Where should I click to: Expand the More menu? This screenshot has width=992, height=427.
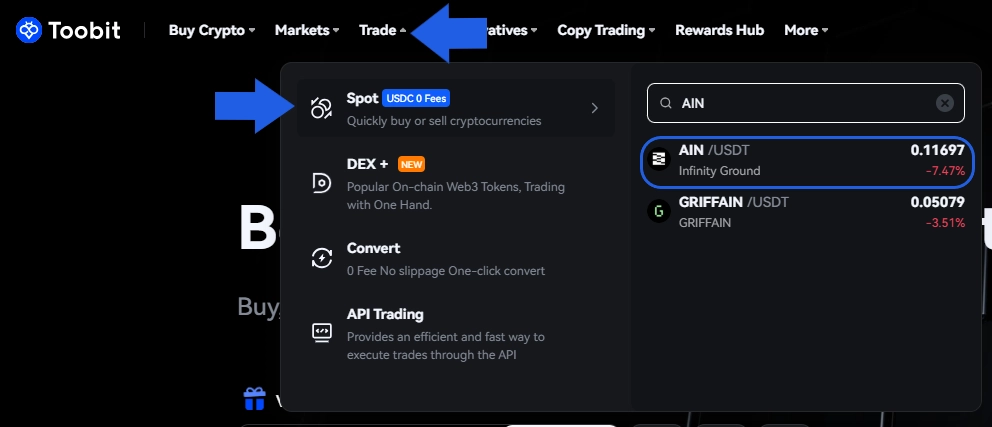point(805,30)
